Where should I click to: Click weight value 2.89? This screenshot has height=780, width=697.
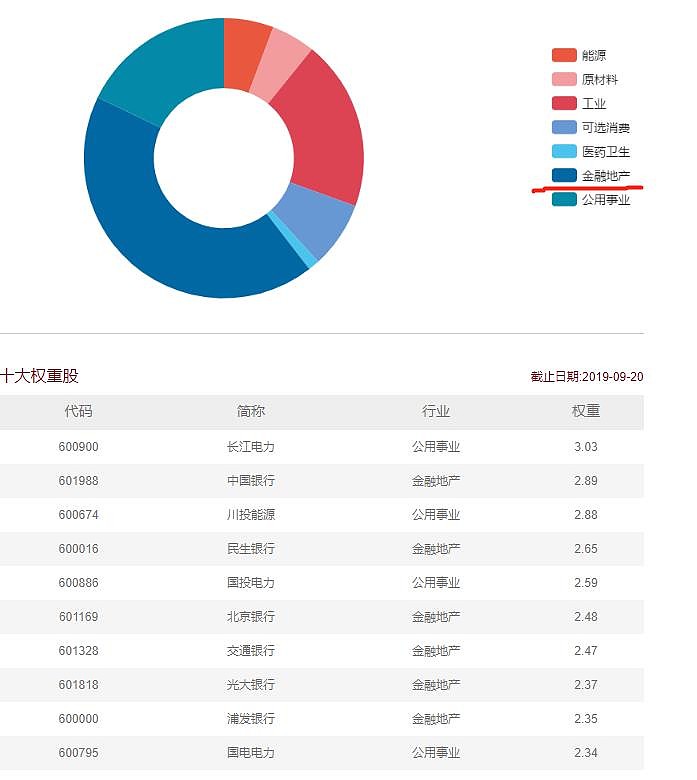[x=586, y=481]
